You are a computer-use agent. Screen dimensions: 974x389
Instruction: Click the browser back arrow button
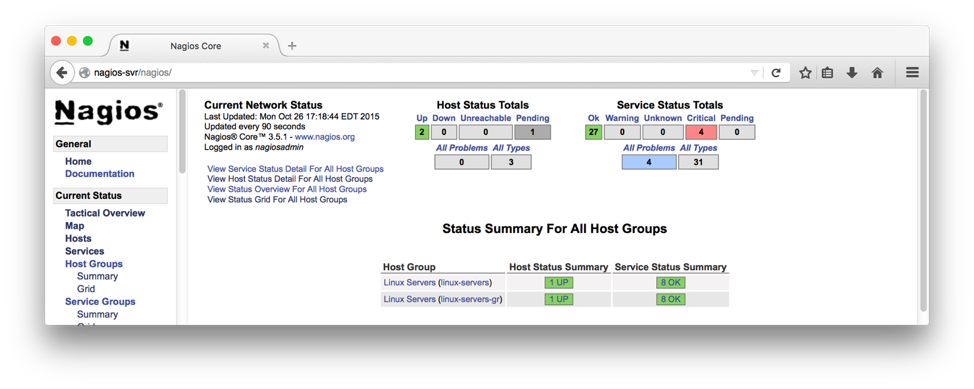pyautogui.click(x=61, y=73)
